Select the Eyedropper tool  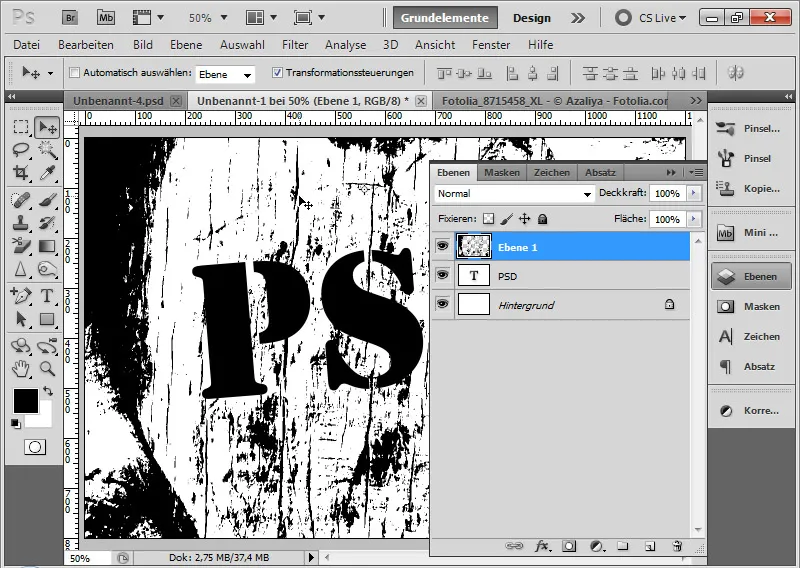click(x=47, y=174)
